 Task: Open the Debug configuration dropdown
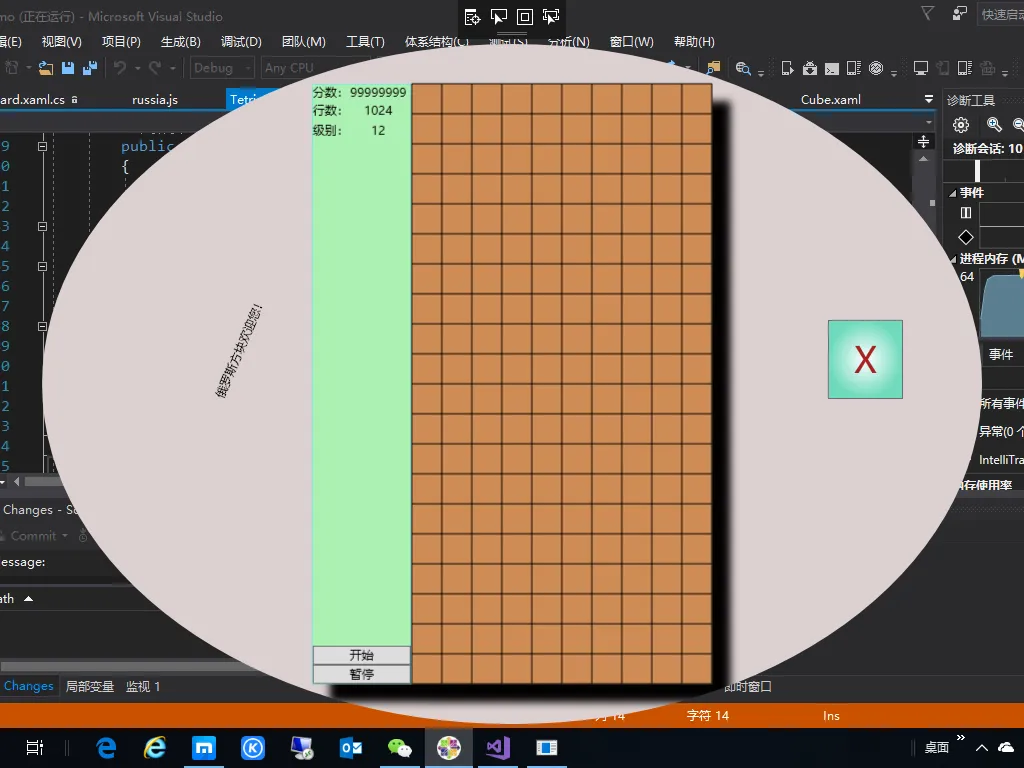point(222,68)
